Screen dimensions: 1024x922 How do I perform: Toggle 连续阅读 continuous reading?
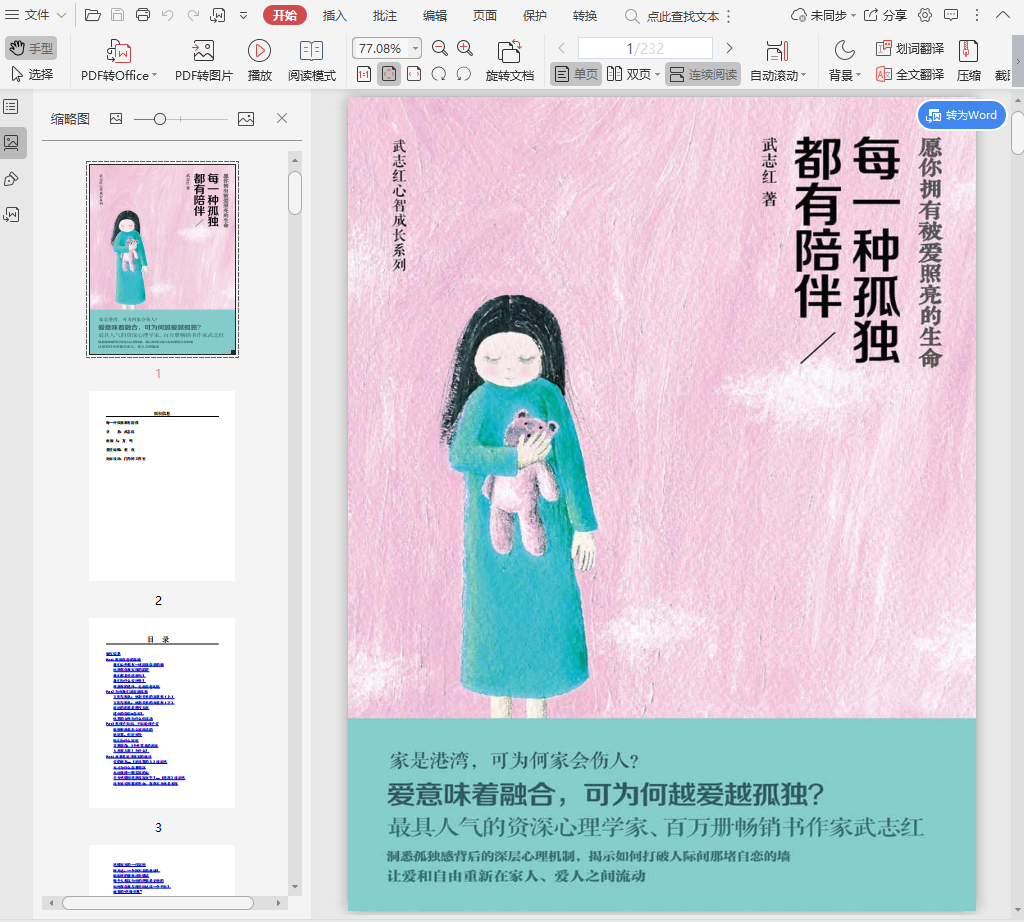[703, 74]
